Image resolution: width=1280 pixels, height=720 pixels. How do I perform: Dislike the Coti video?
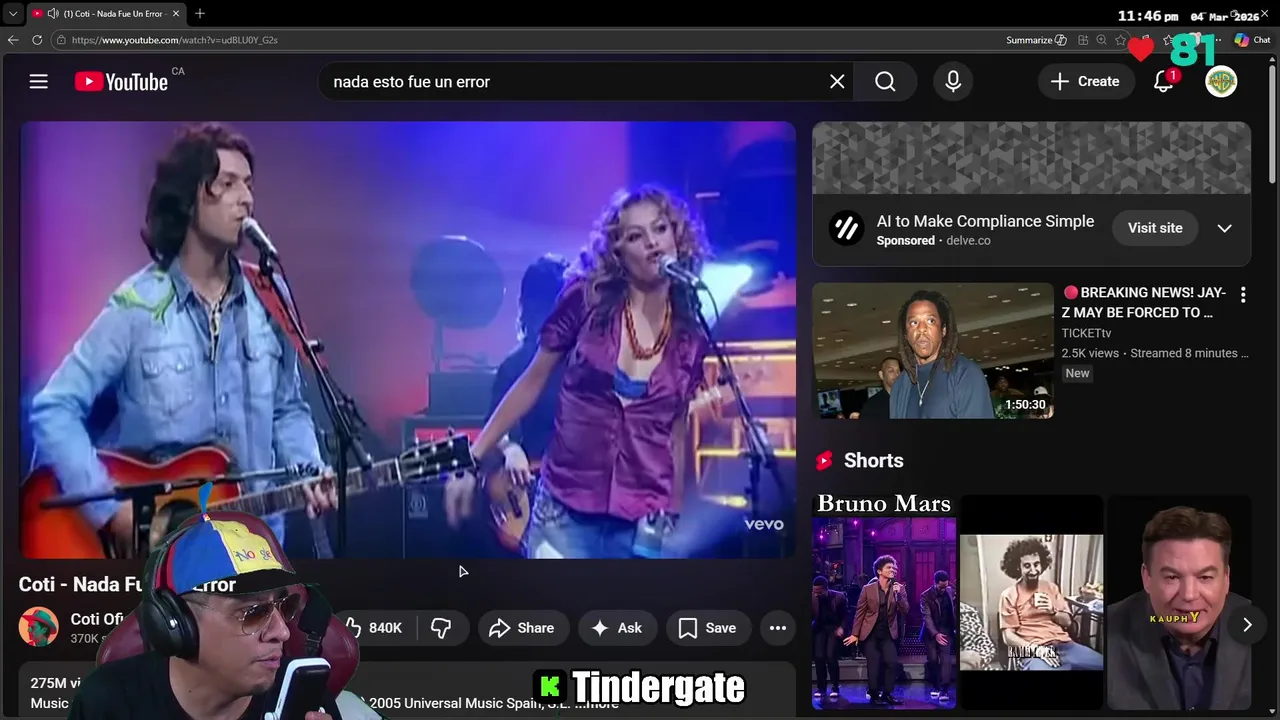click(x=441, y=628)
